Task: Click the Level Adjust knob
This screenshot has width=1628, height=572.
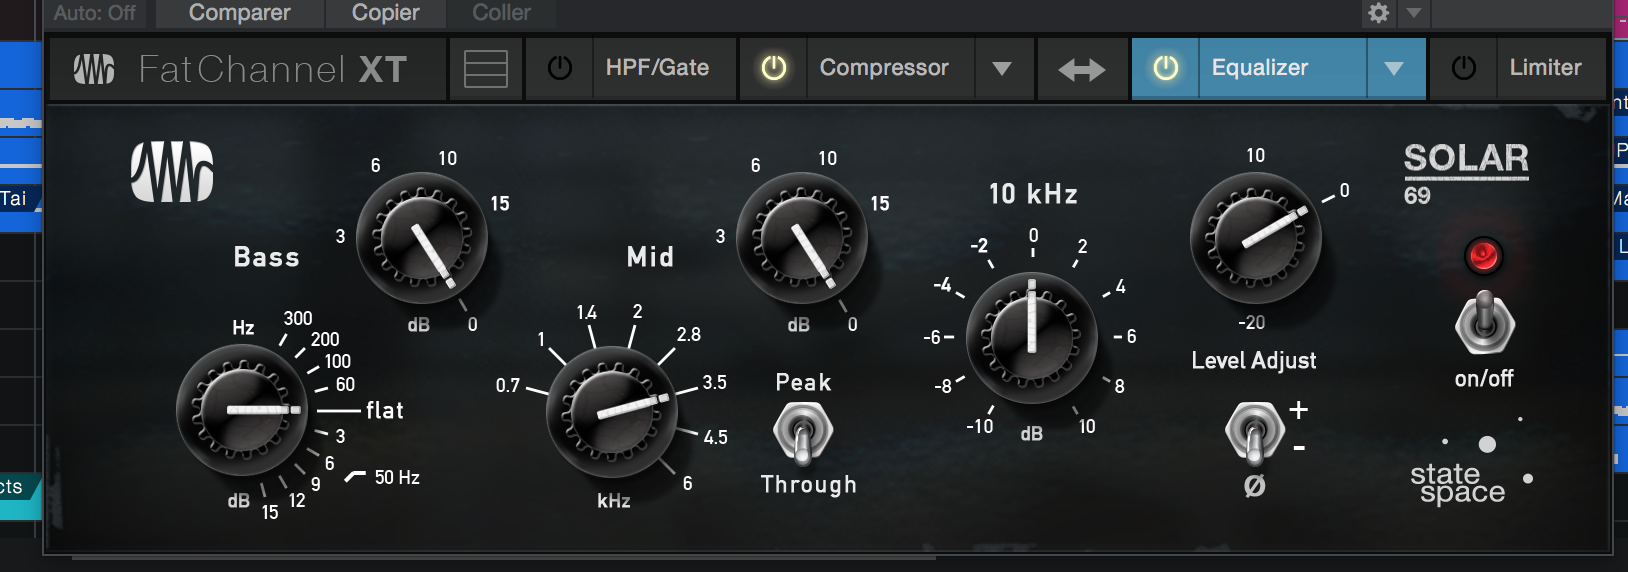Action: pos(1256,238)
